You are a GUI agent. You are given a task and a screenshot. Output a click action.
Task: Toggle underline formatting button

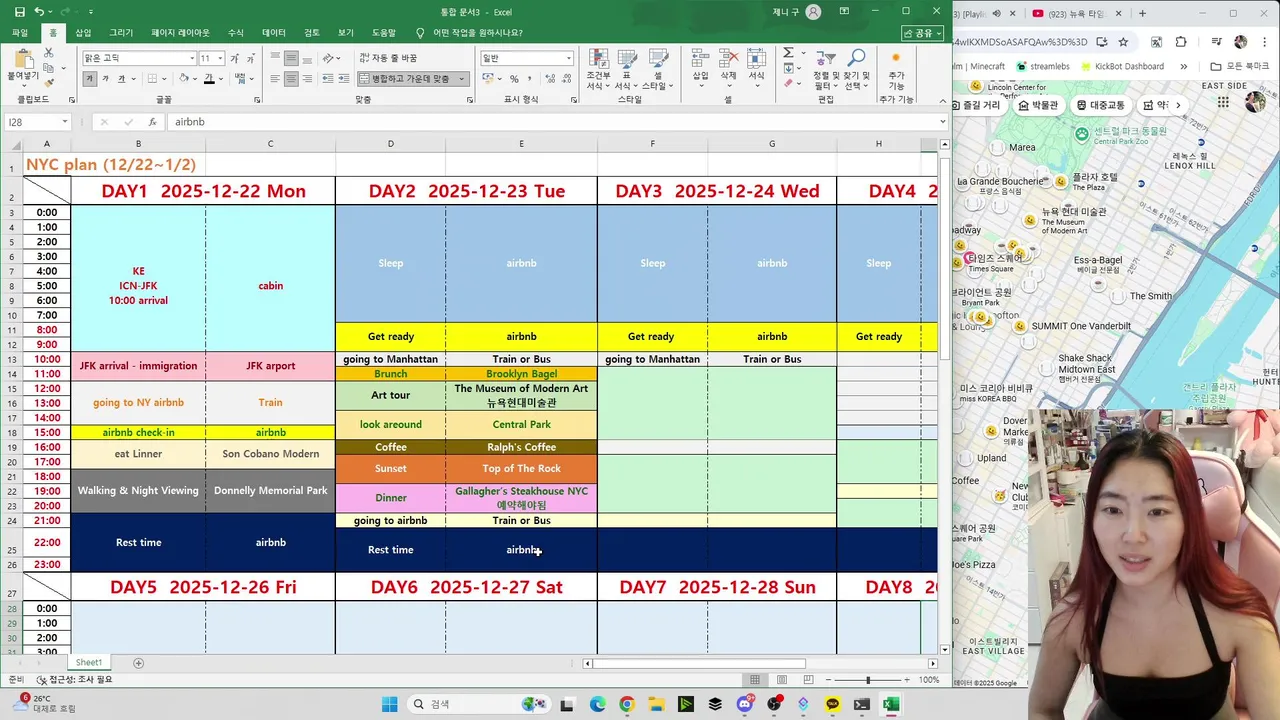(121, 79)
